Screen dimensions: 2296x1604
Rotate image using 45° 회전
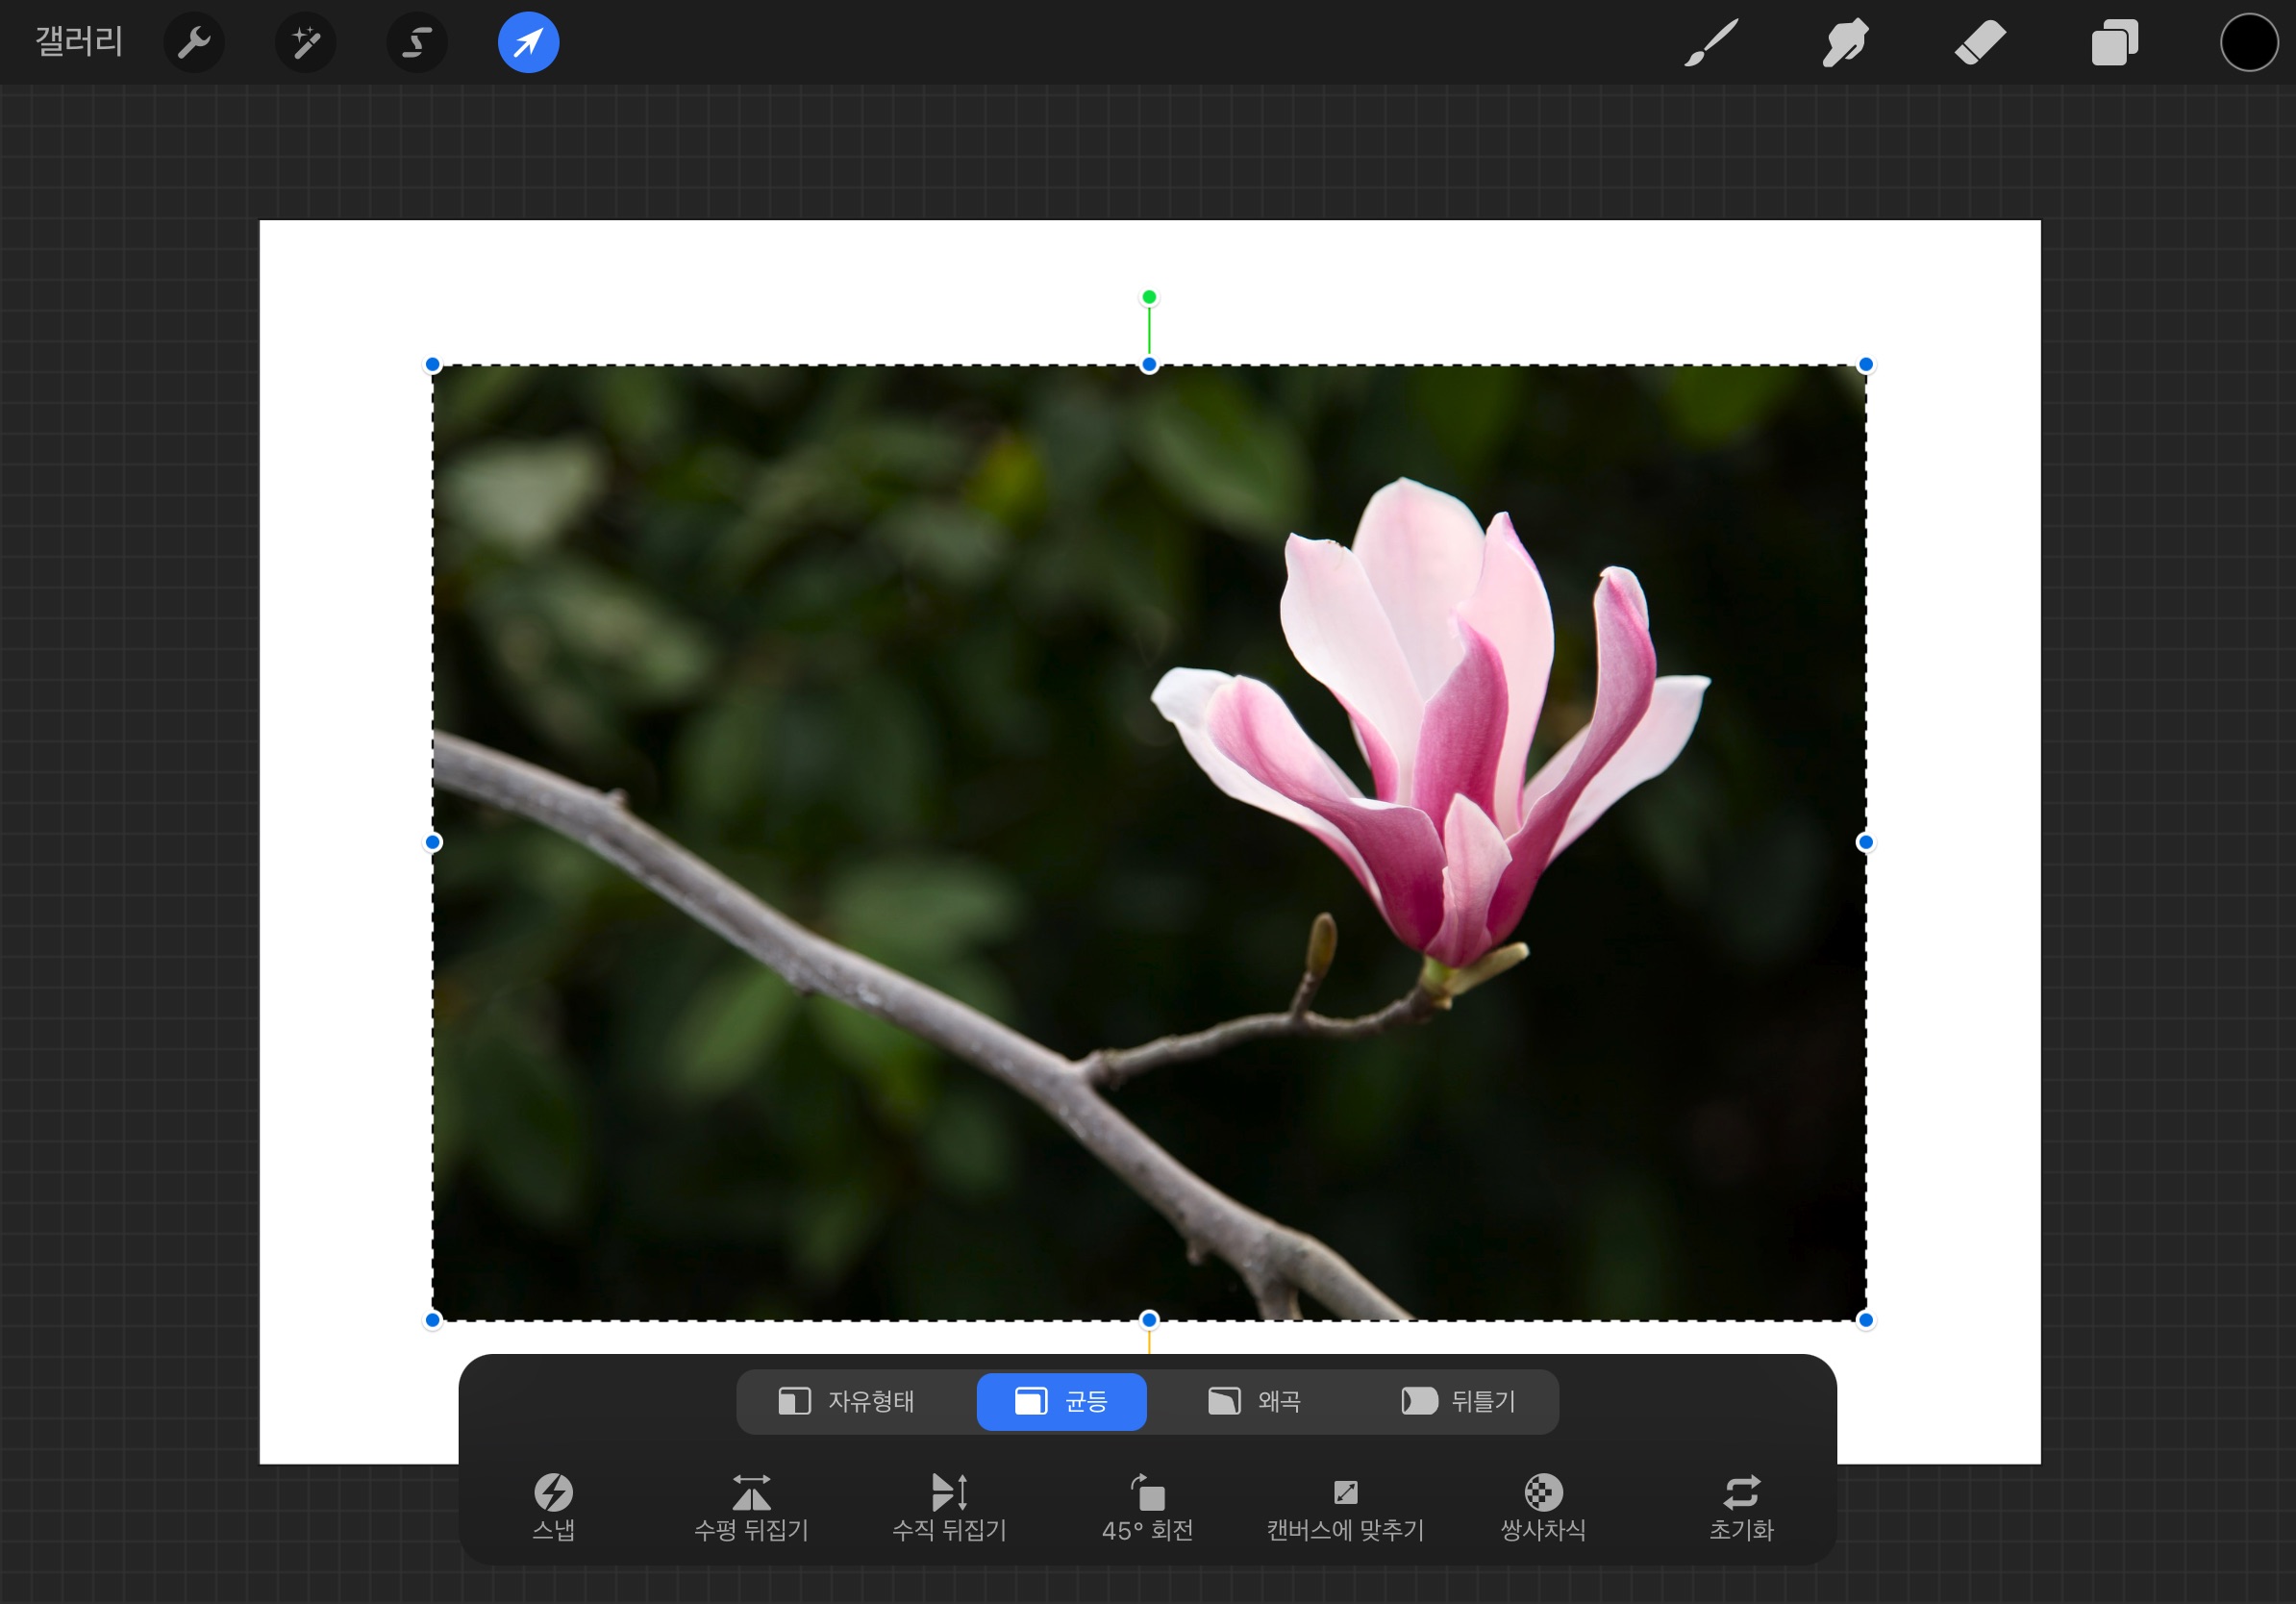[x=1147, y=1507]
